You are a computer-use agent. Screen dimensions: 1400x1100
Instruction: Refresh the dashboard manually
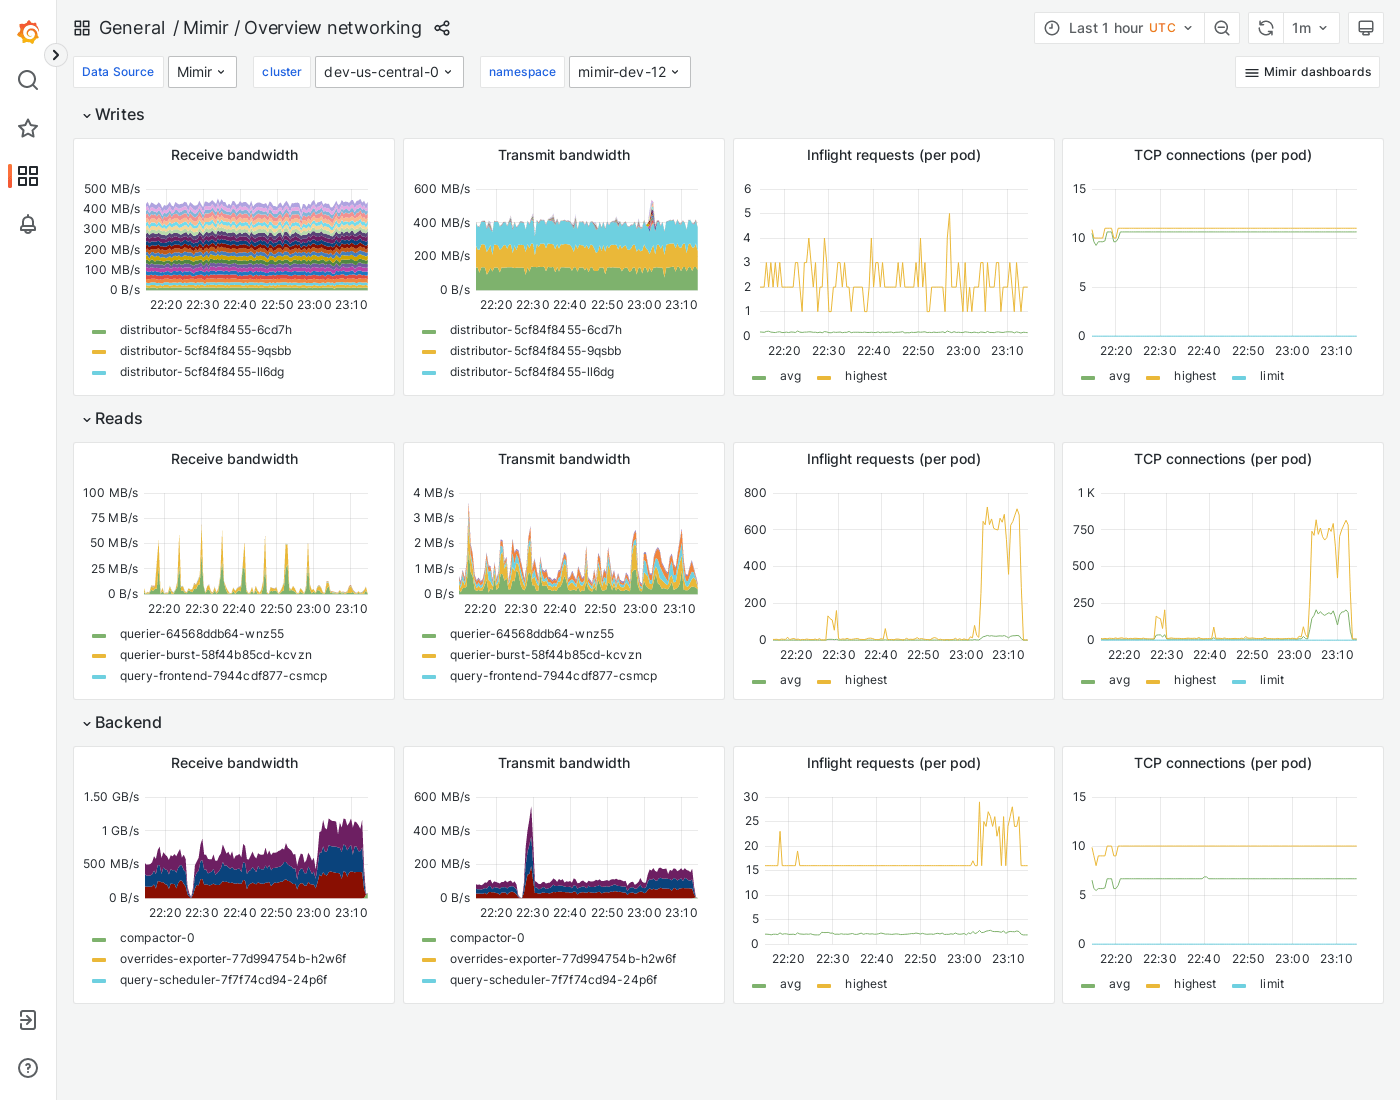[x=1265, y=28]
